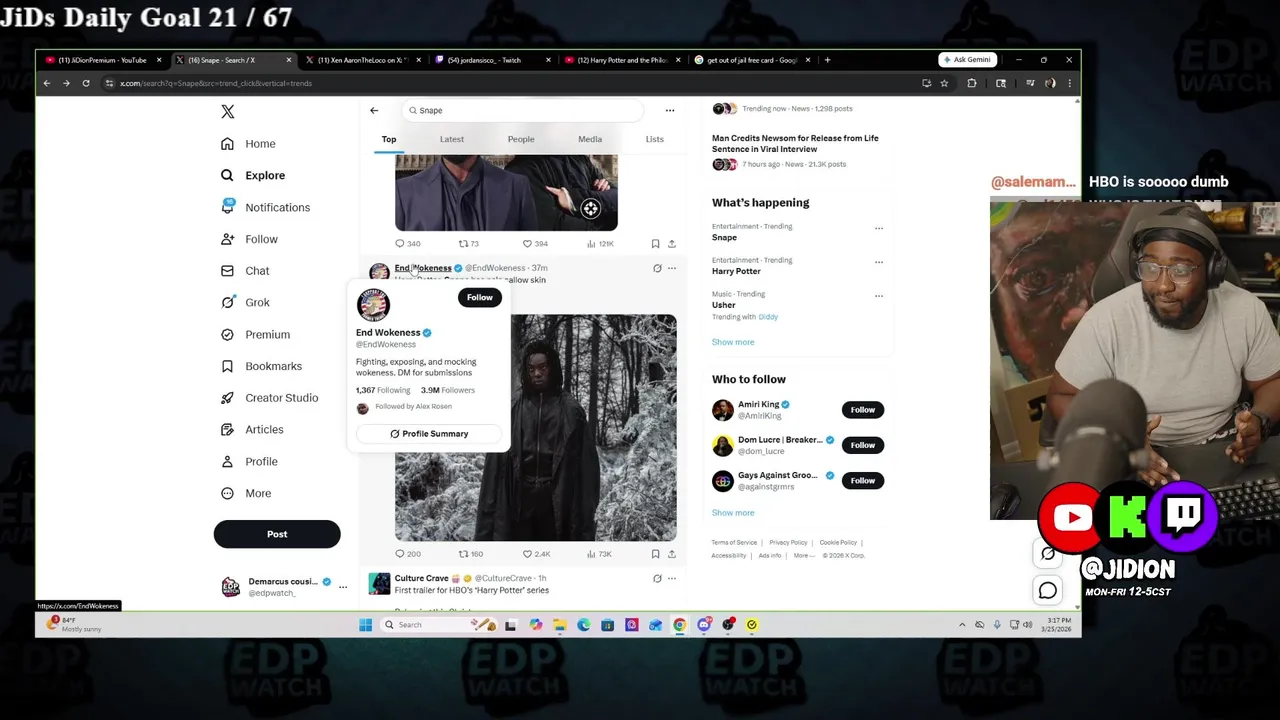Switch to the Lists tab

(x=654, y=139)
